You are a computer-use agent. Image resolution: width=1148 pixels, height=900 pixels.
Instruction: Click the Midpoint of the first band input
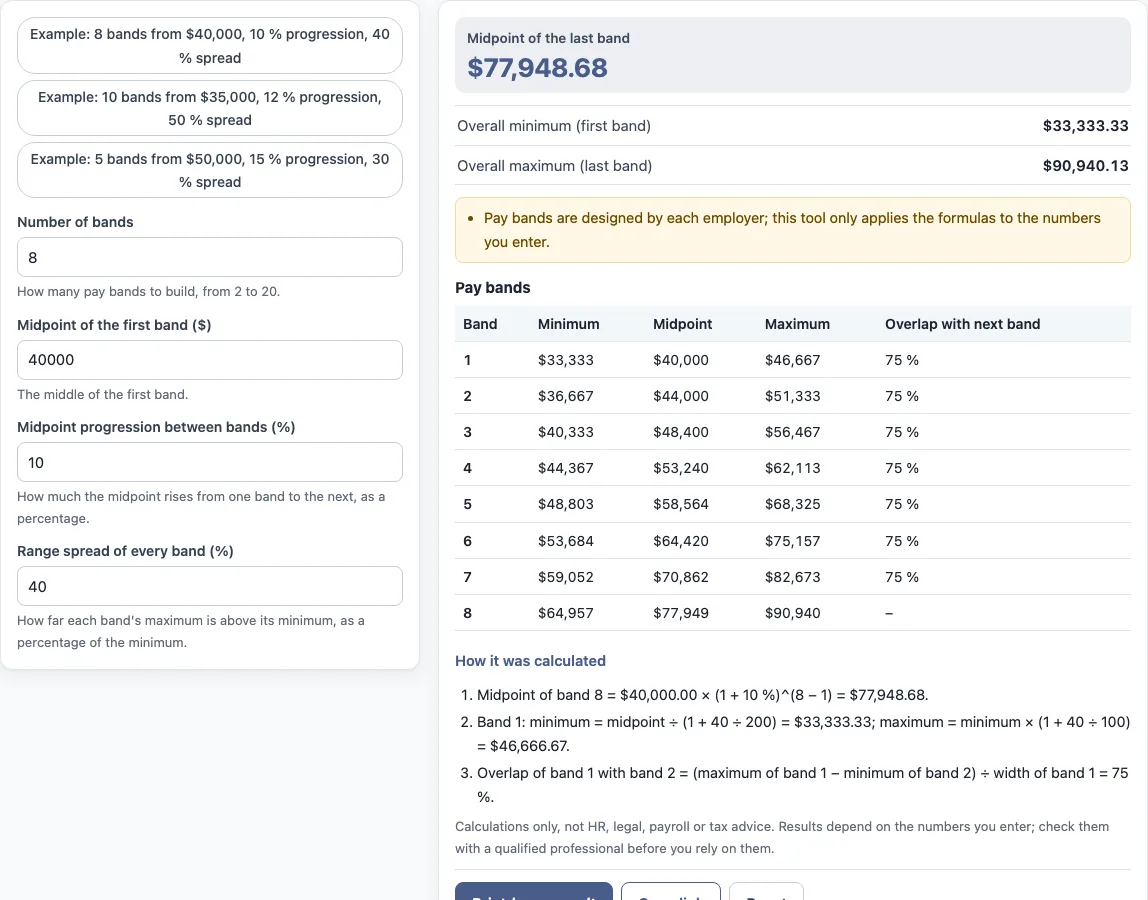(x=209, y=360)
